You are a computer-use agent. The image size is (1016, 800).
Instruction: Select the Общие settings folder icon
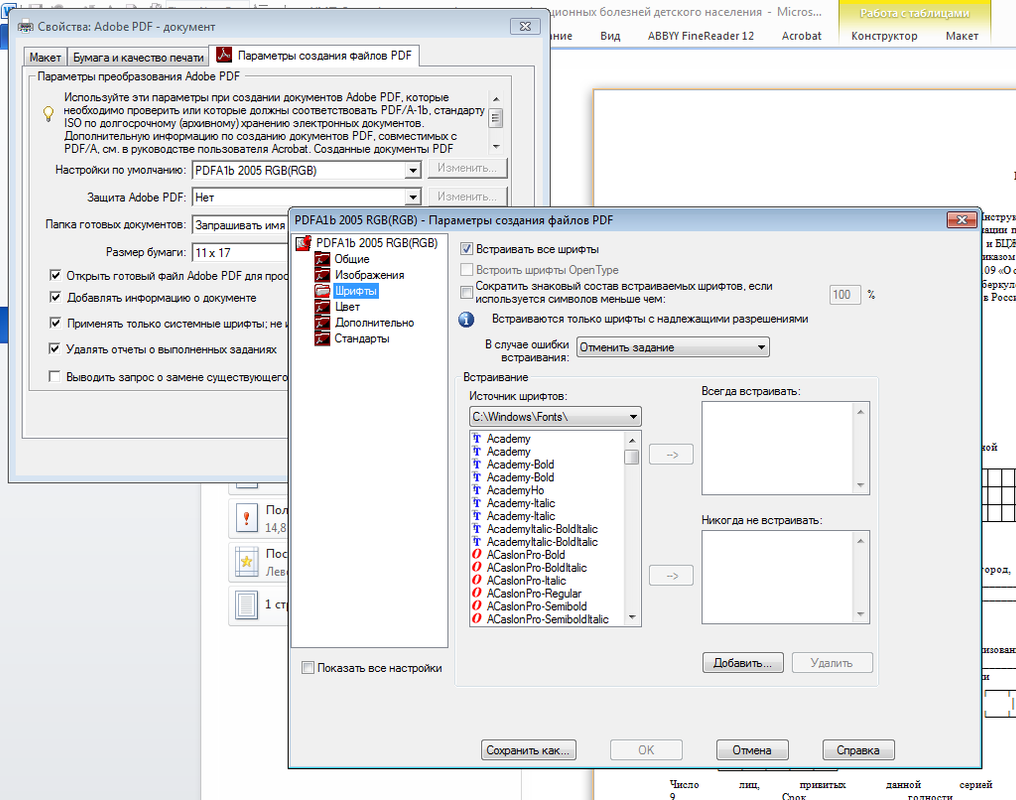pyautogui.click(x=322, y=259)
